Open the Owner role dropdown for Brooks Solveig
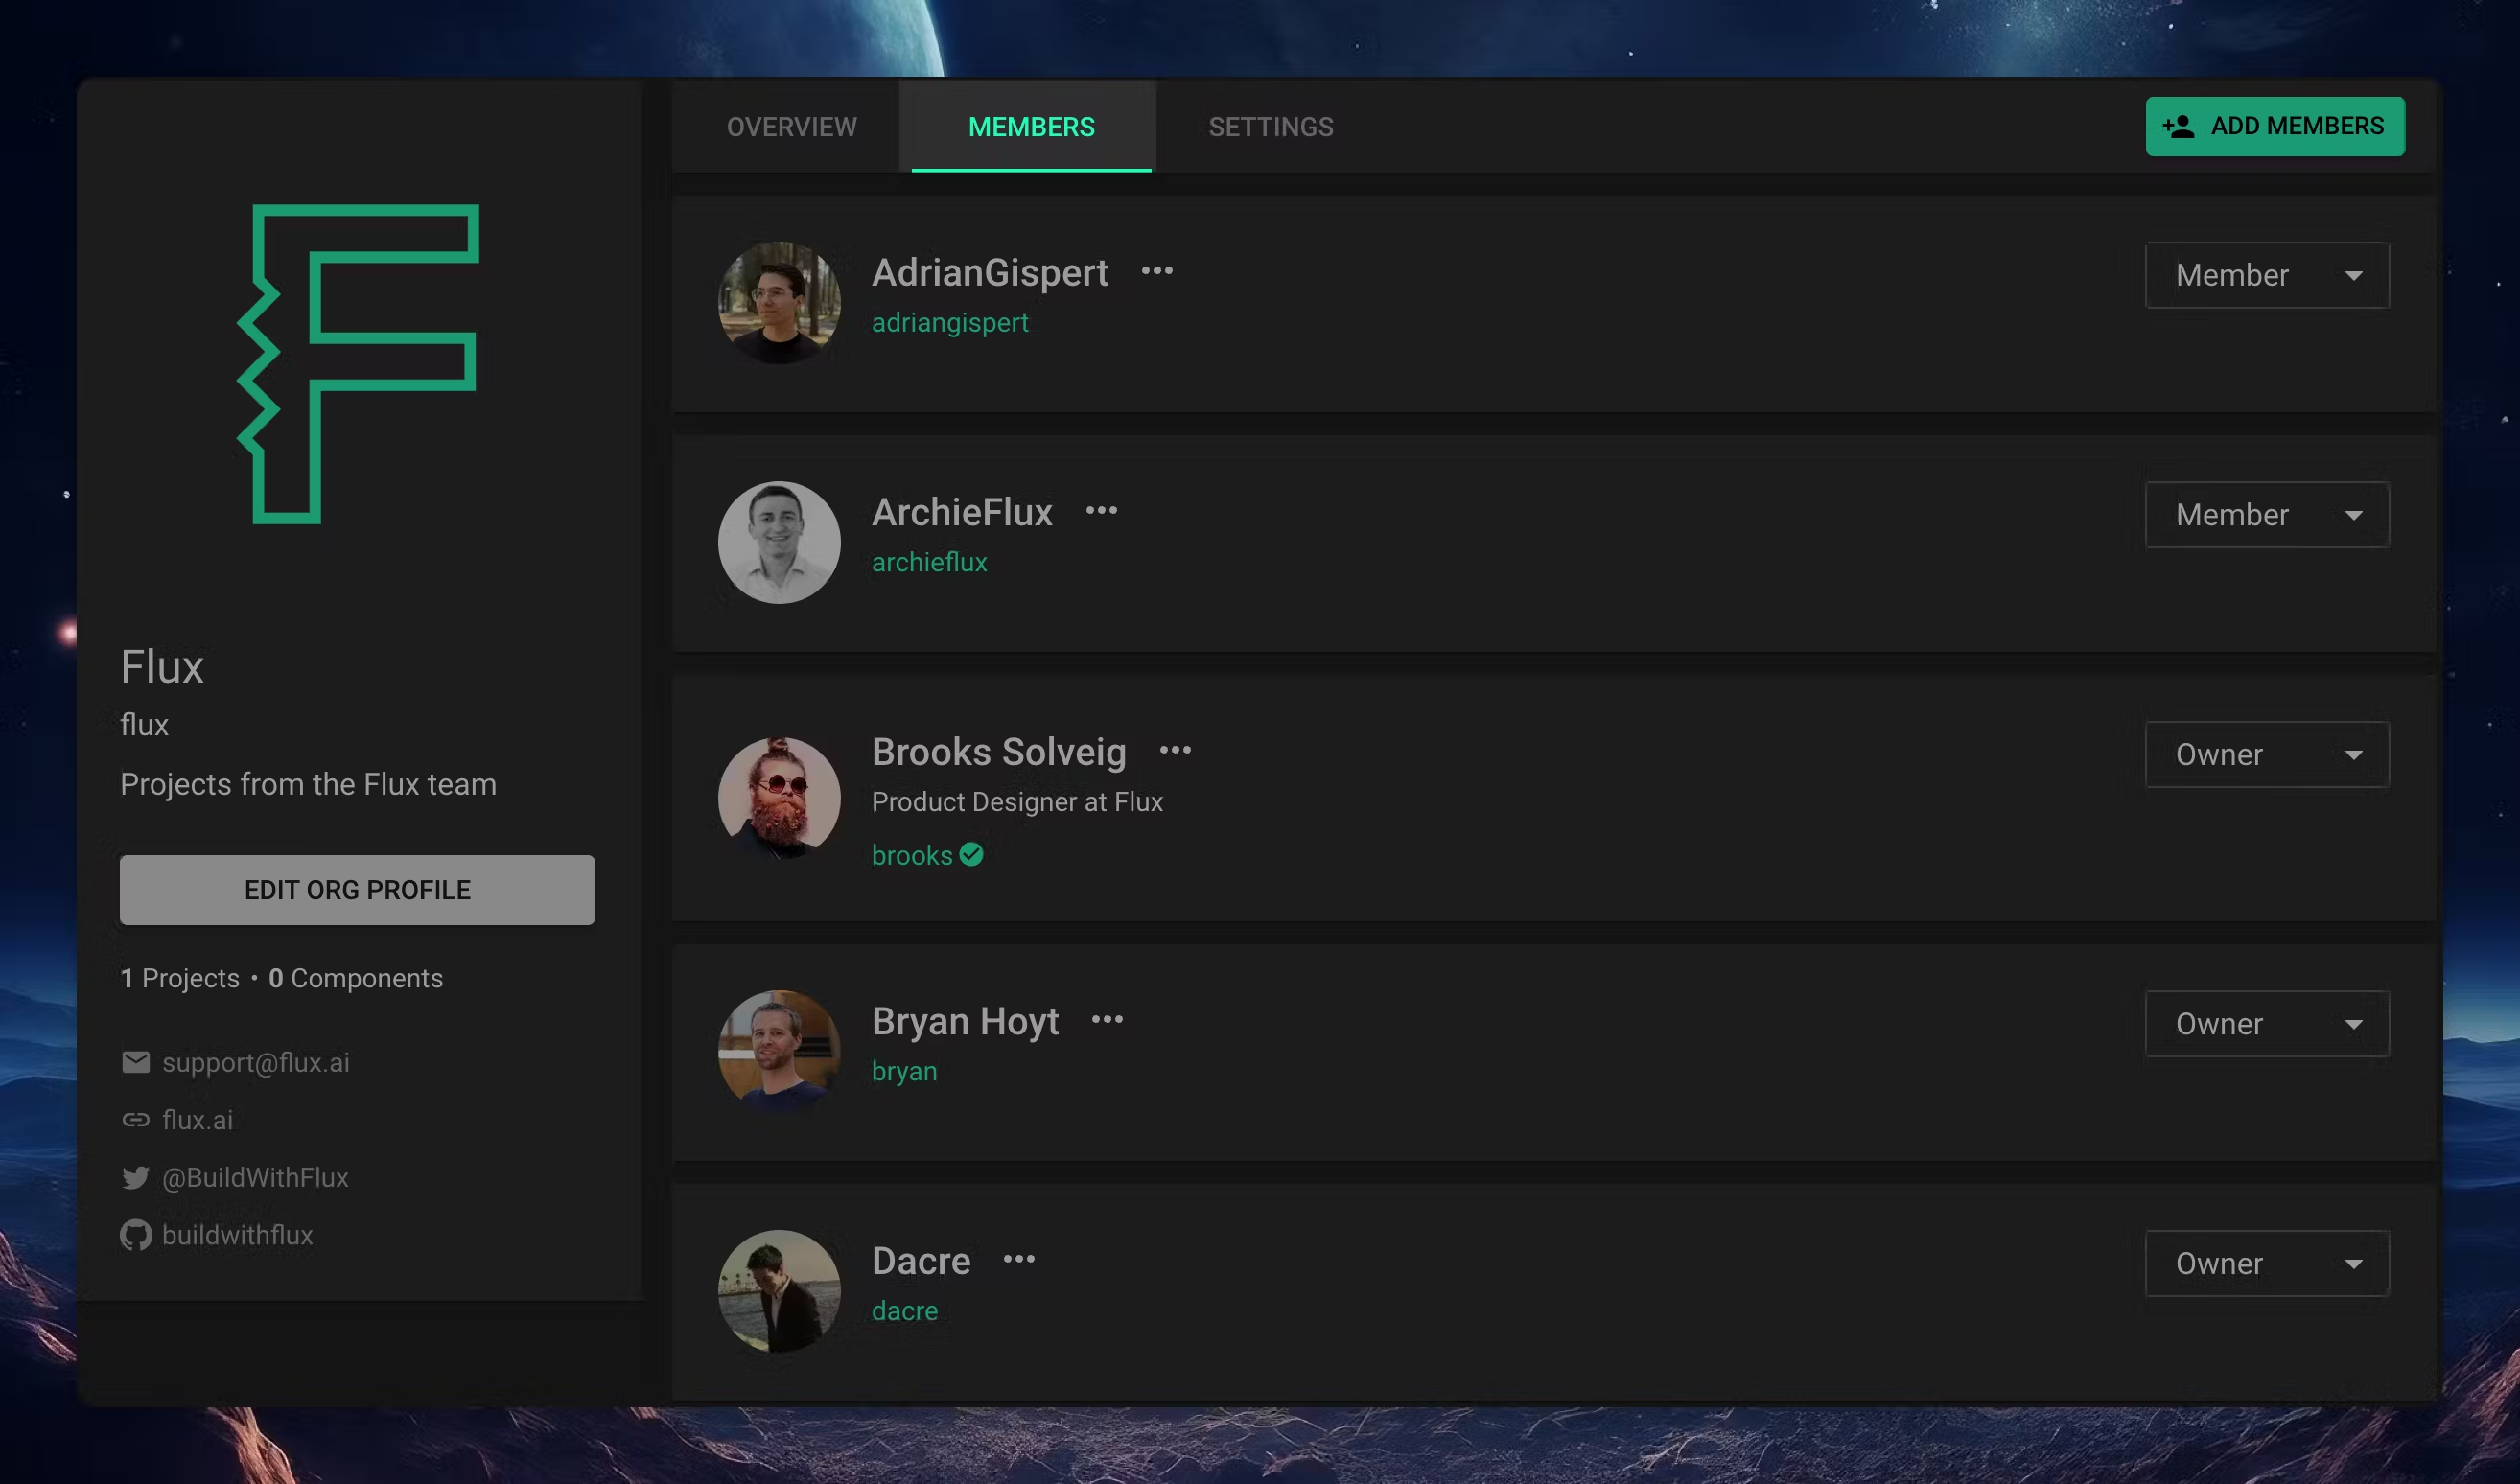The width and height of the screenshot is (2520, 1484). point(2266,755)
